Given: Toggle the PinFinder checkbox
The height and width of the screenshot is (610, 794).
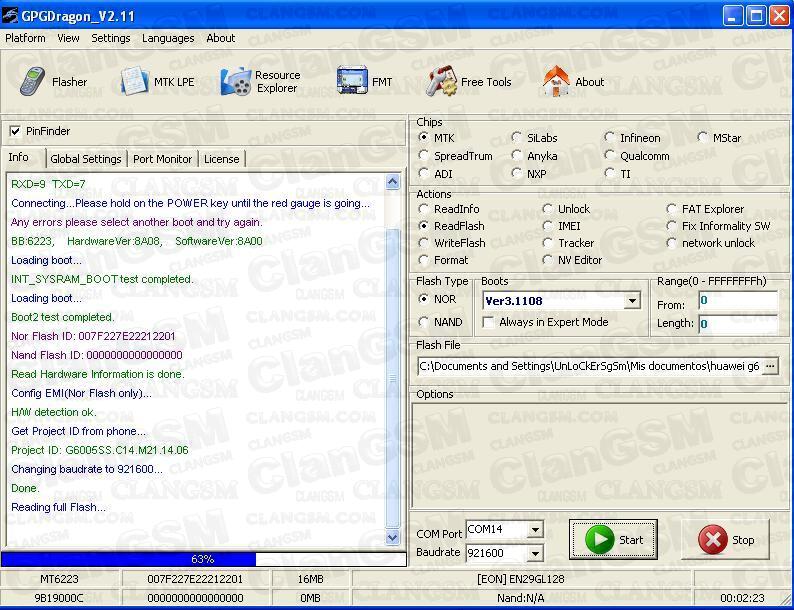Looking at the screenshot, I should (x=15, y=131).
